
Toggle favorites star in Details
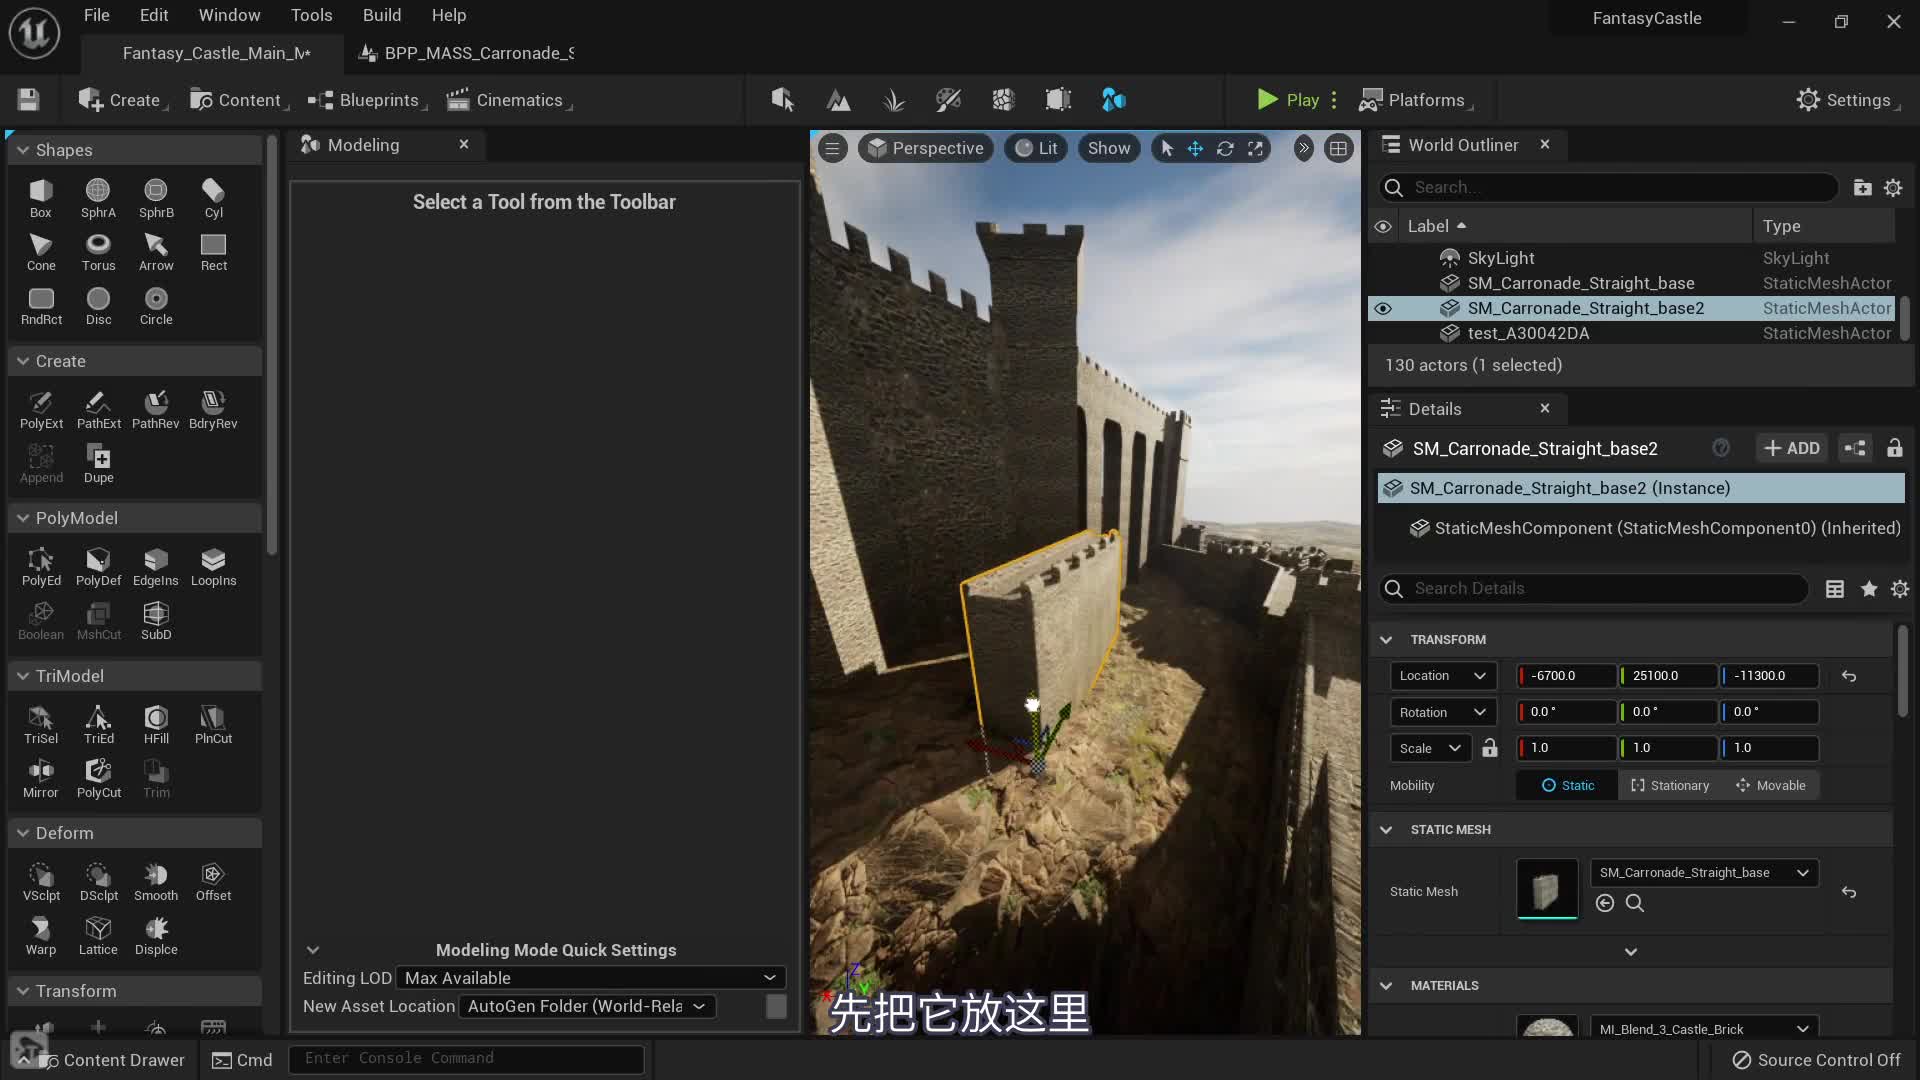pyautogui.click(x=1868, y=589)
